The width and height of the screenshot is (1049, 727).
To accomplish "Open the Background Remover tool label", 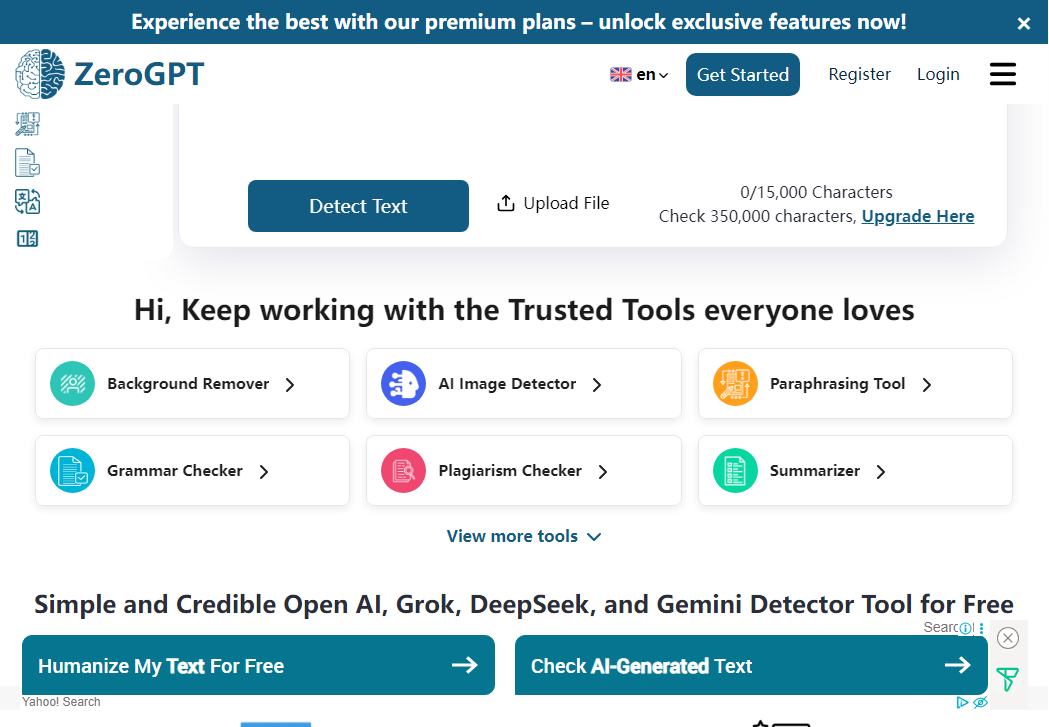I will pos(188,383).
